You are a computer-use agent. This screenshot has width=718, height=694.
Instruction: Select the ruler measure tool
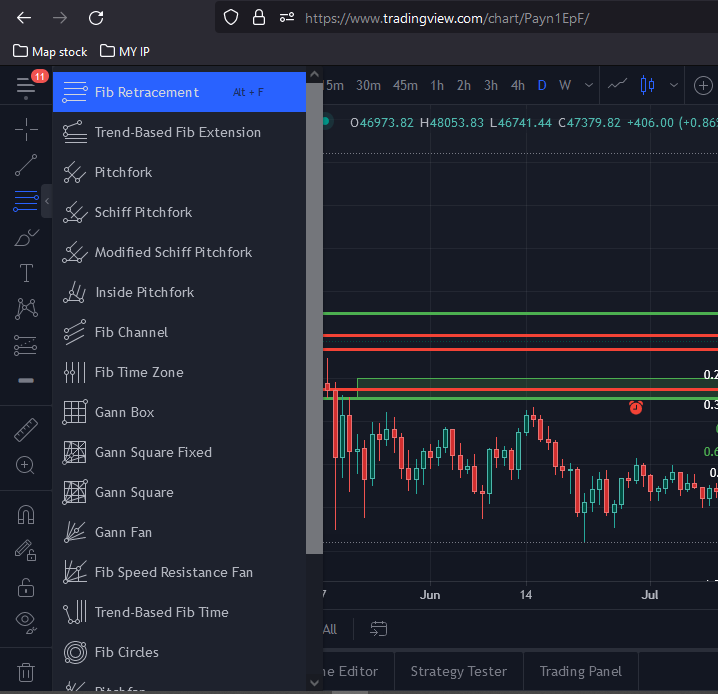(x=26, y=429)
